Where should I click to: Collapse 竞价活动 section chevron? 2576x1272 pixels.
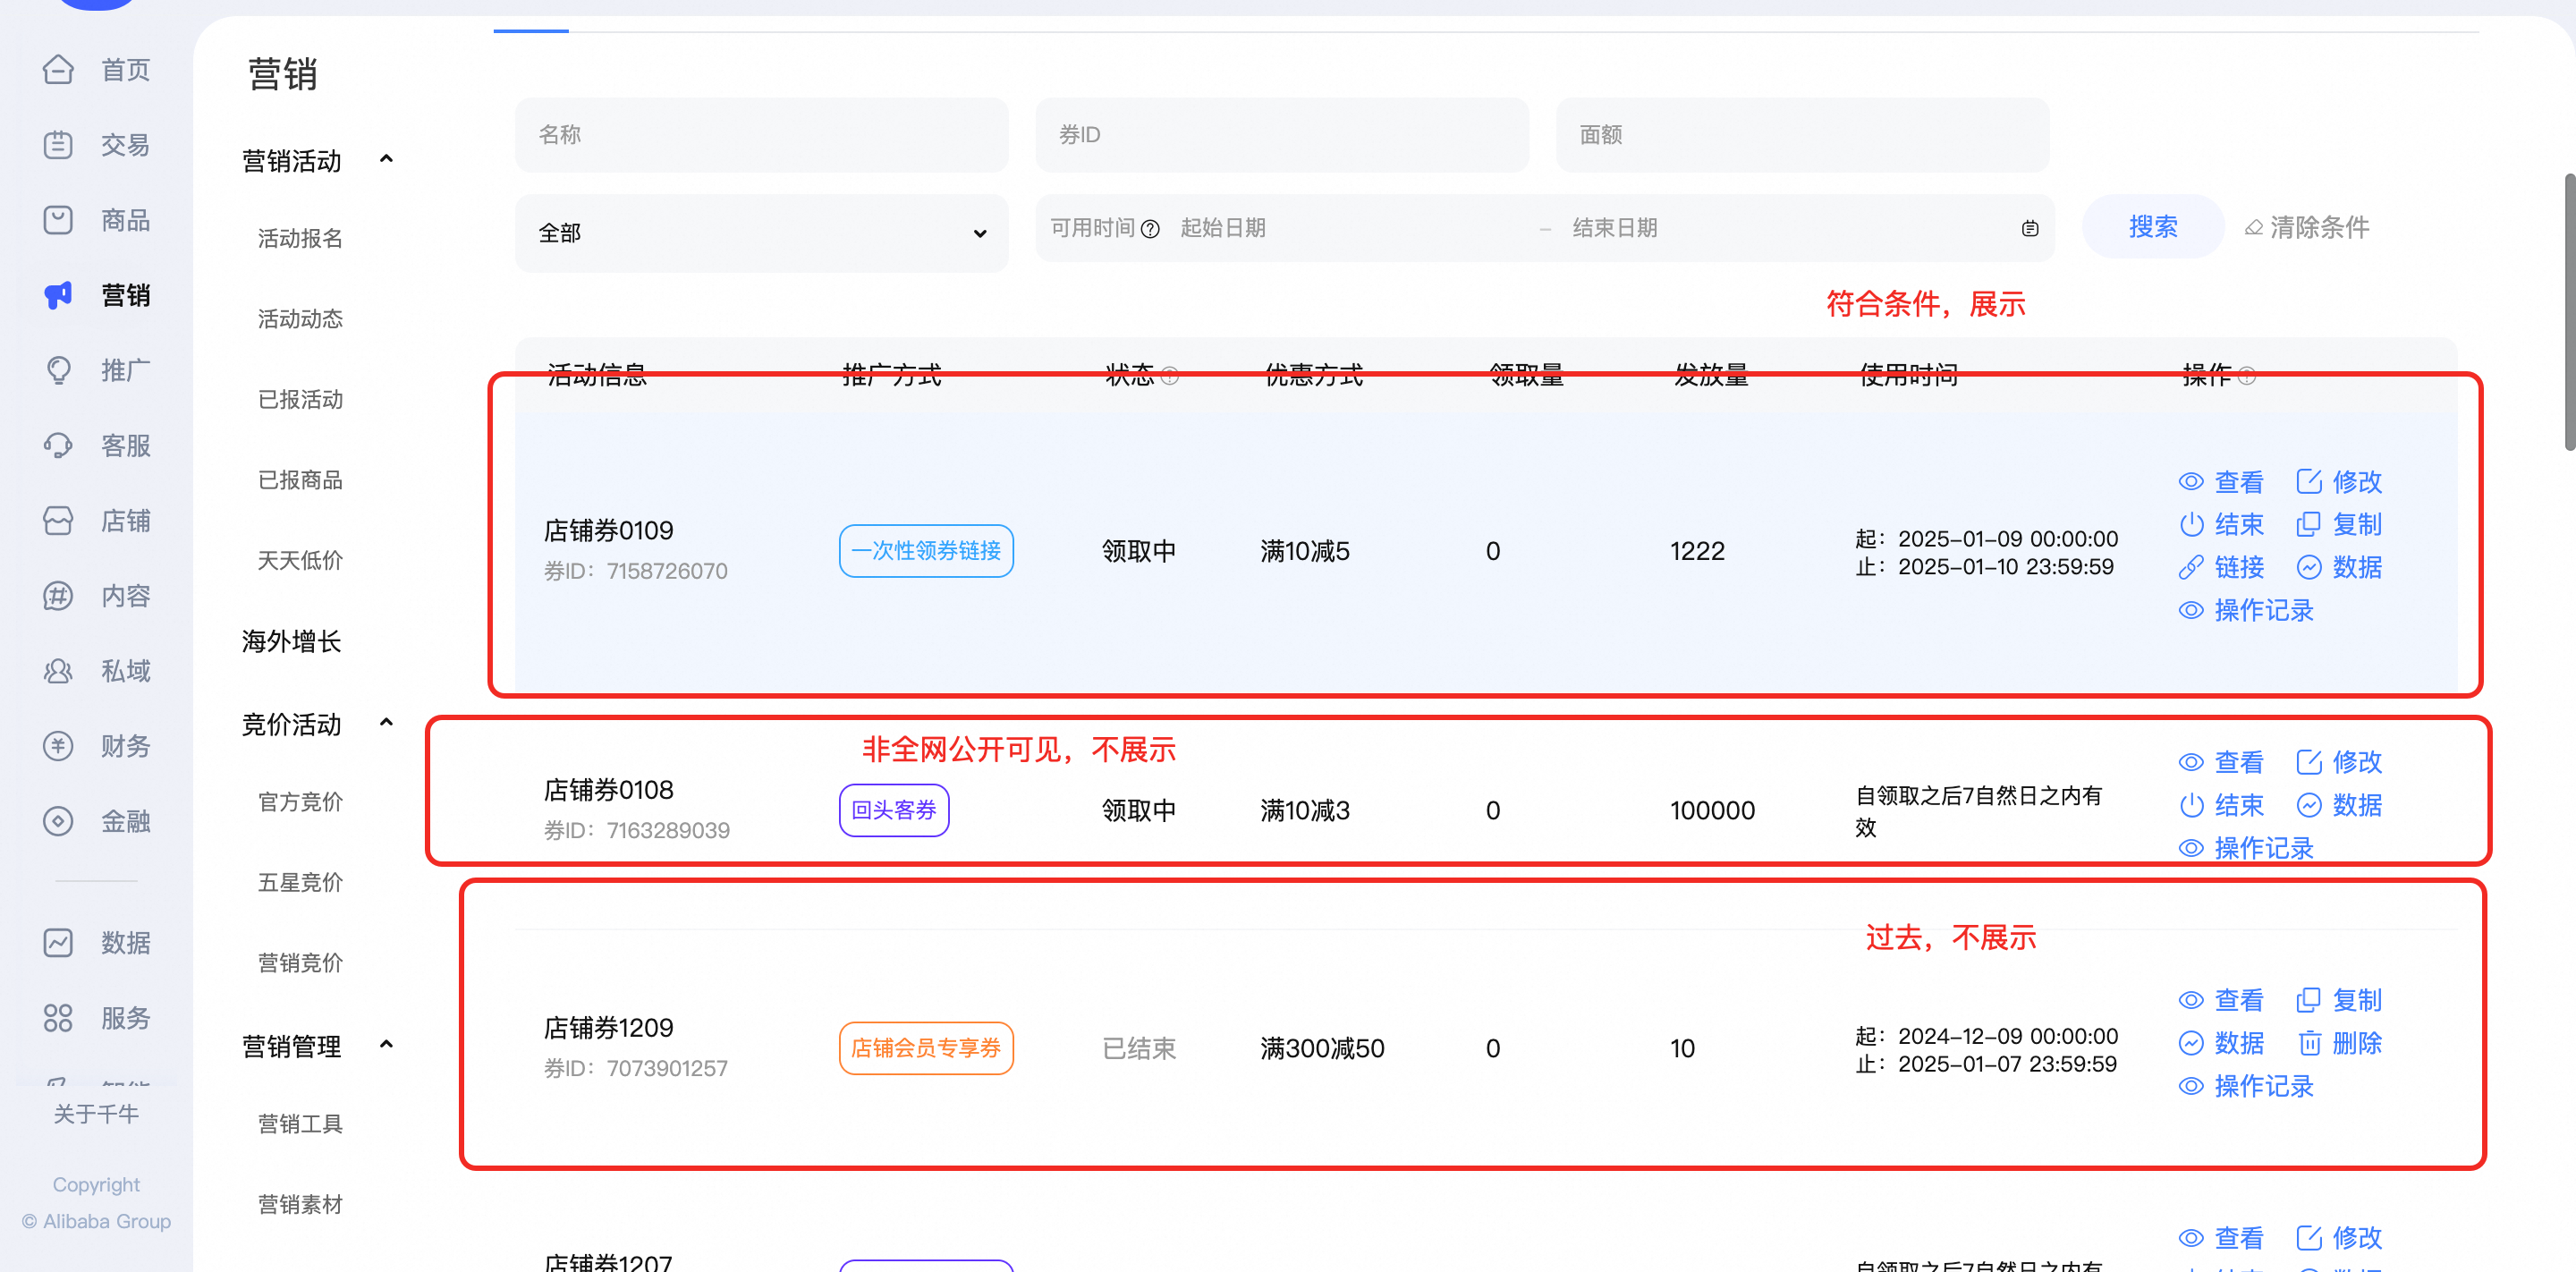click(x=387, y=722)
